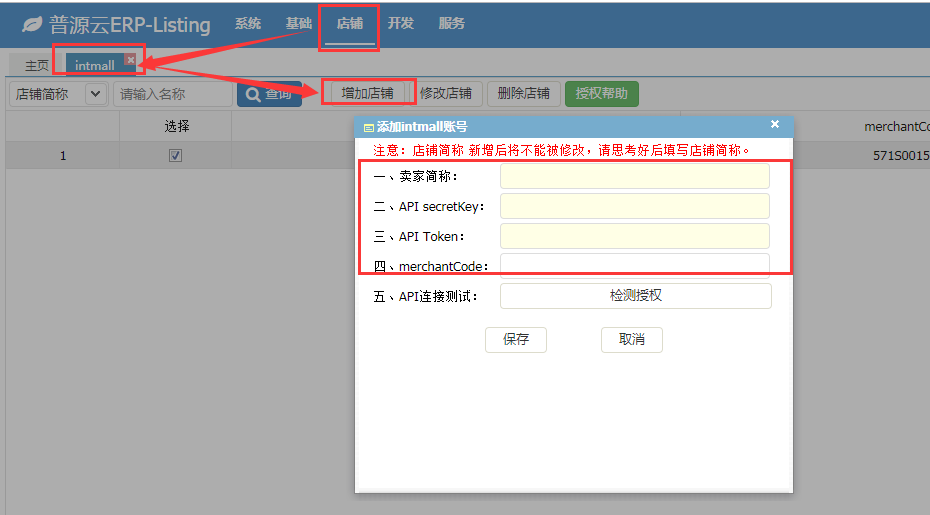Screen dimensions: 930x515
Task: Open the 基础 menu
Action: 298,23
